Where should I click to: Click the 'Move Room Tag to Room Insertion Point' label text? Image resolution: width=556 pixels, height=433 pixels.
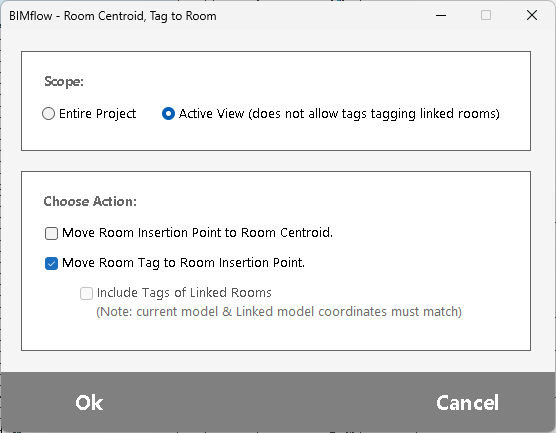tap(183, 263)
